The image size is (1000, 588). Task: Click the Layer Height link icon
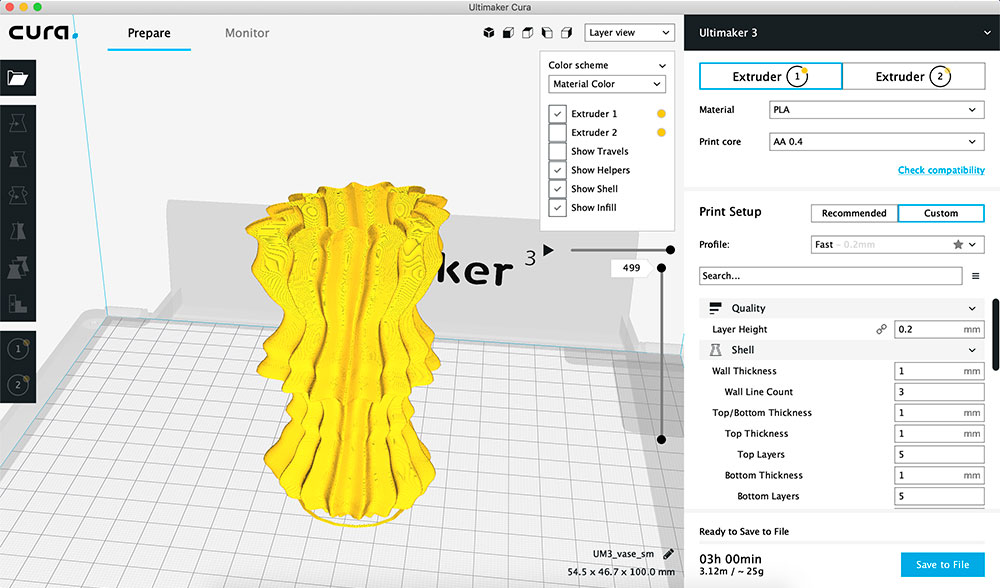click(881, 329)
